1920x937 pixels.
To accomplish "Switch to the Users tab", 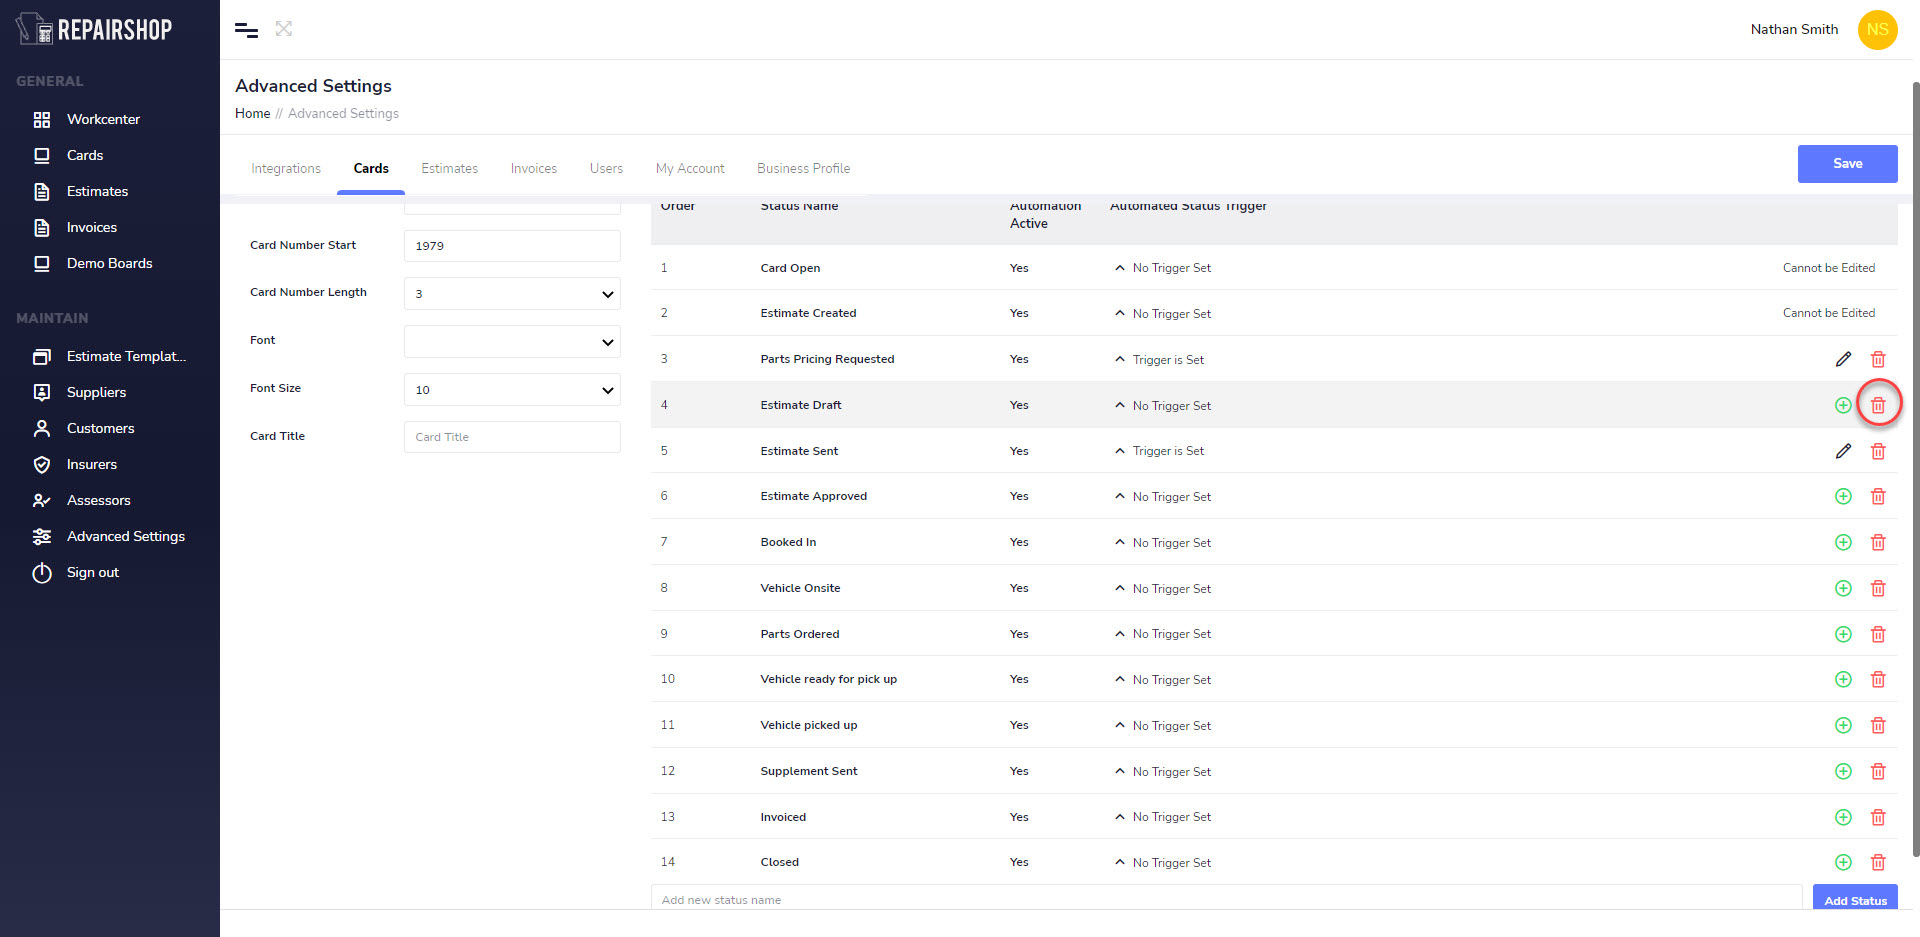I will pyautogui.click(x=606, y=168).
